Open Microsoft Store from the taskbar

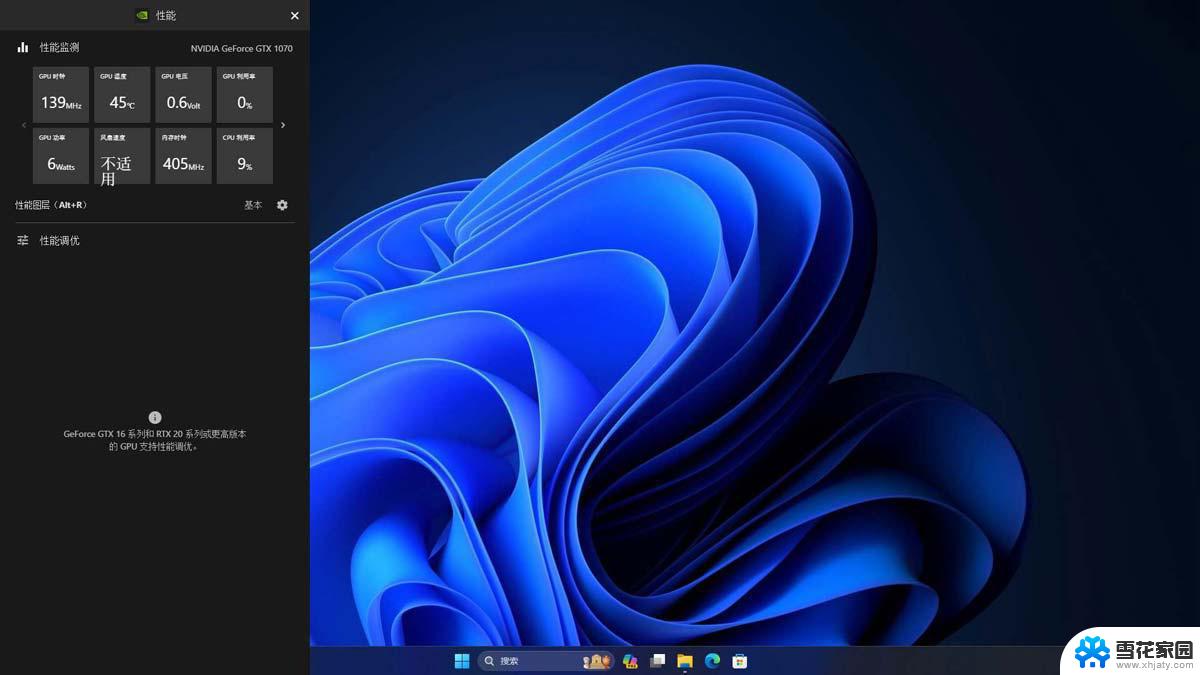click(x=740, y=661)
